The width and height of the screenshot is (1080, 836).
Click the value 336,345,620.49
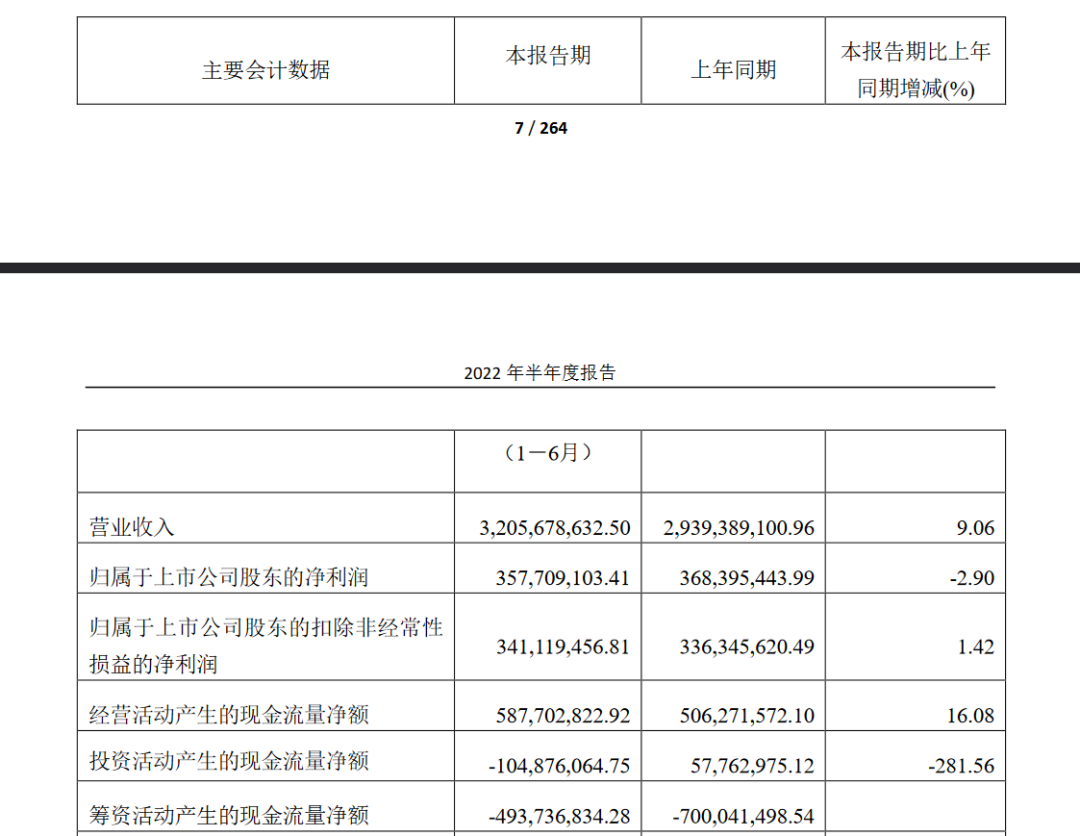point(747,647)
